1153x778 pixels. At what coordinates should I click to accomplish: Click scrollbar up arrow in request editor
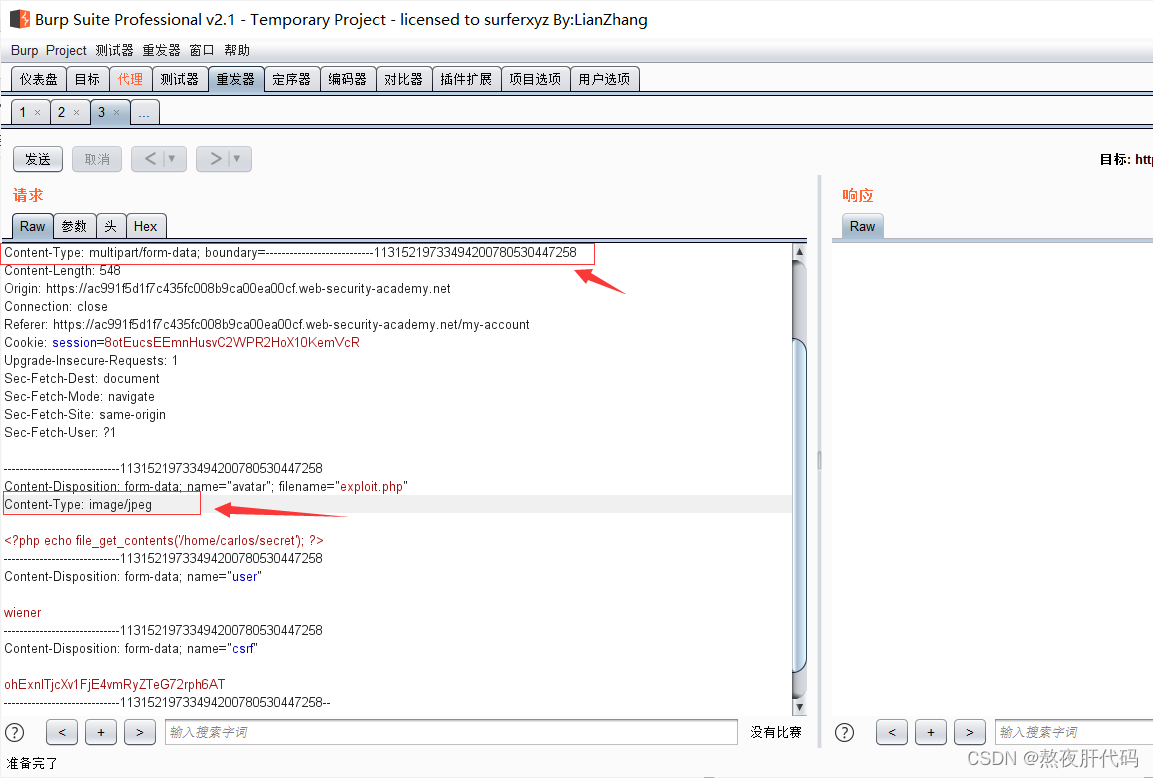[x=799, y=251]
